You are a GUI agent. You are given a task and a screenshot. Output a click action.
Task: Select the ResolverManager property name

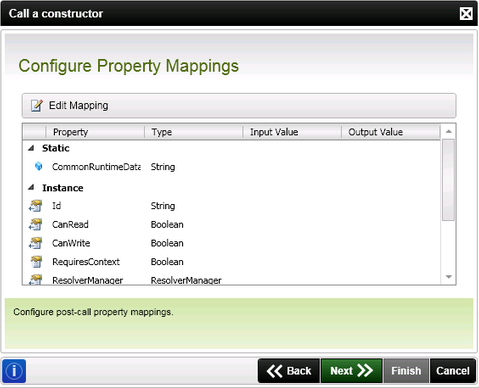(87, 280)
